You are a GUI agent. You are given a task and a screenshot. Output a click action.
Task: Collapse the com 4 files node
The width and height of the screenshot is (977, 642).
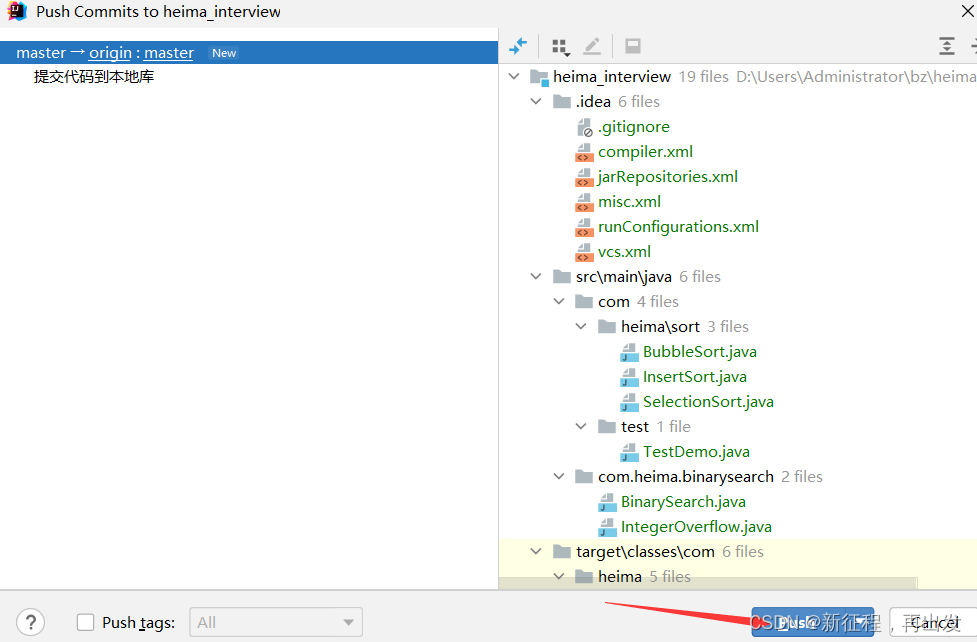click(x=559, y=301)
